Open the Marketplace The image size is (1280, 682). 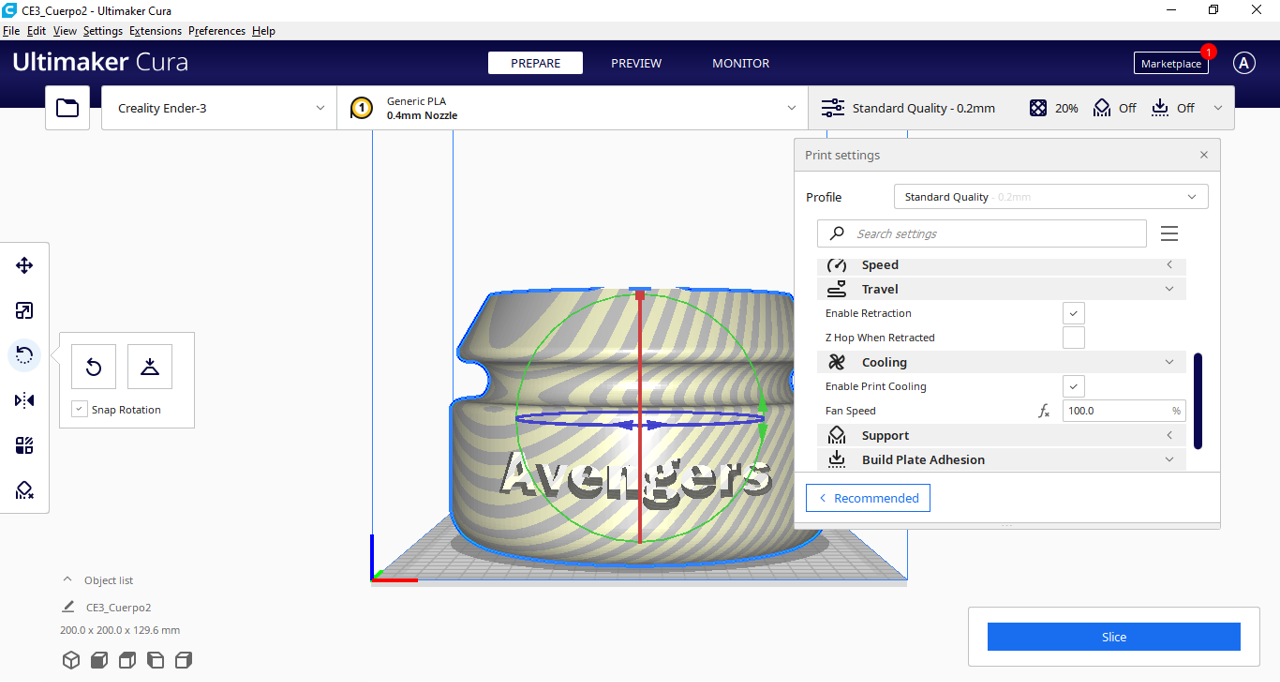[1171, 63]
